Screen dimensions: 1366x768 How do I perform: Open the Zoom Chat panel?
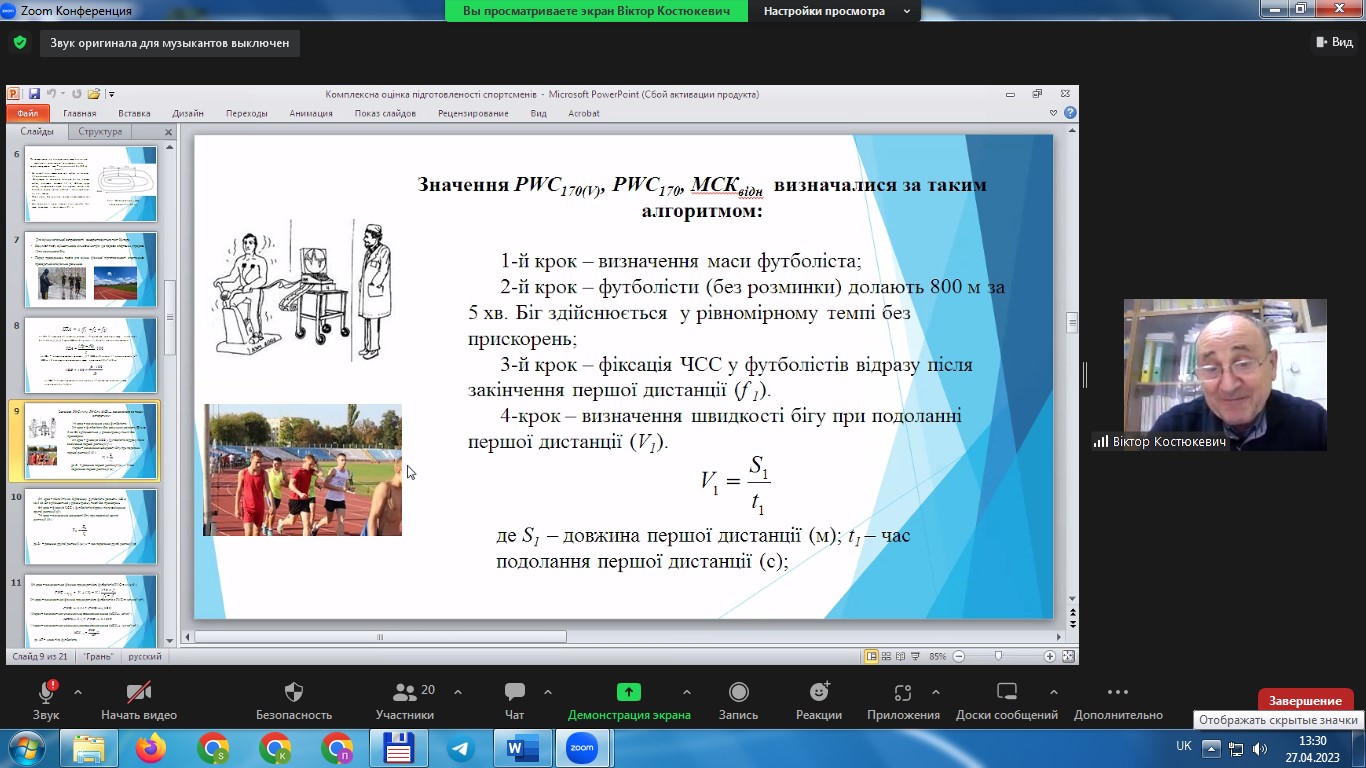[515, 693]
